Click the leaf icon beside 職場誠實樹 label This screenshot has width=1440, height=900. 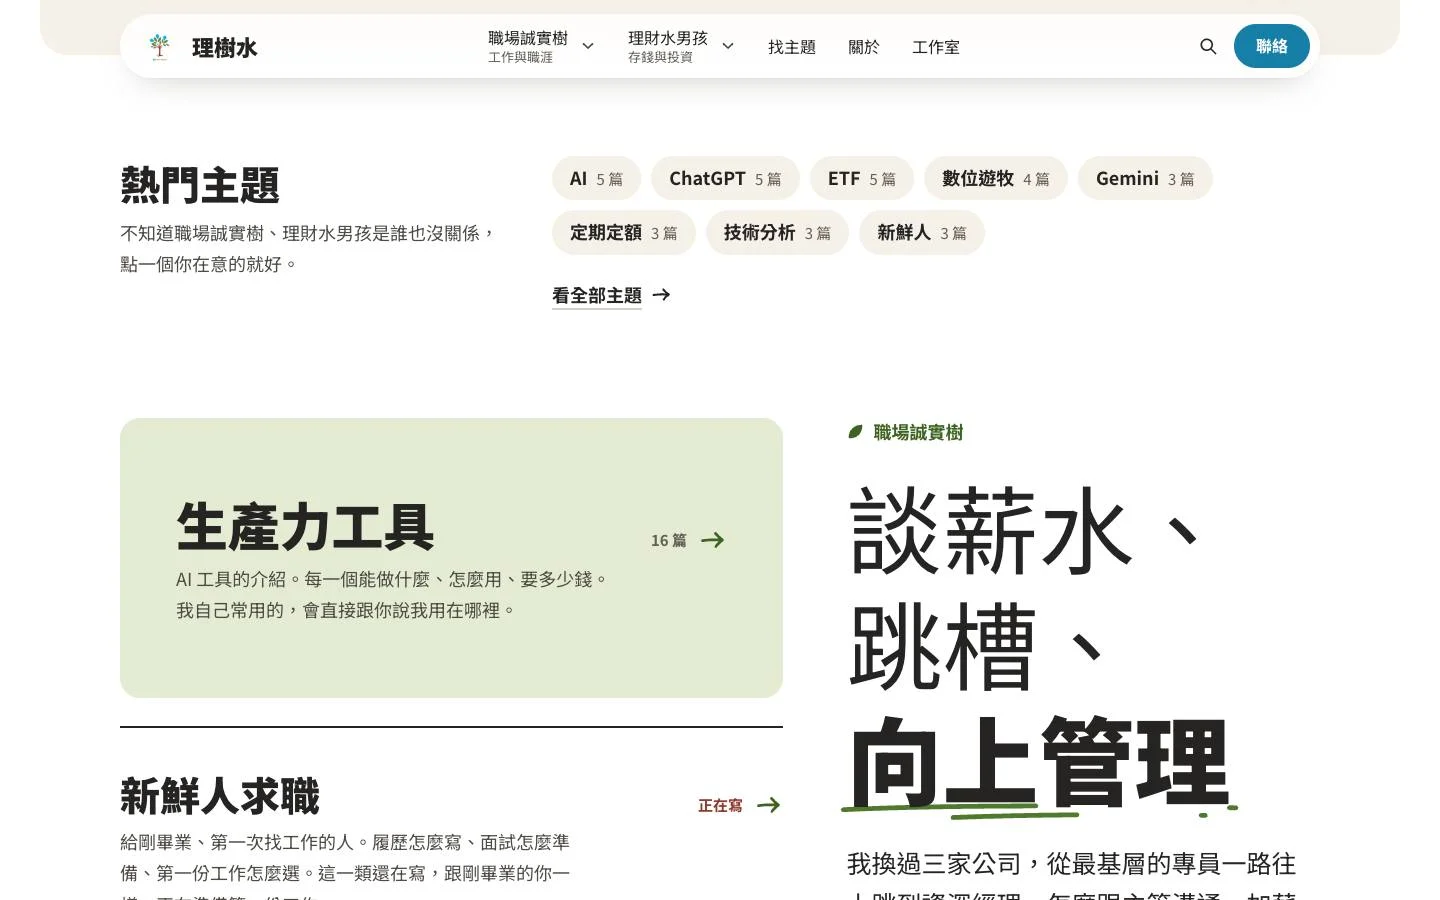tap(855, 432)
